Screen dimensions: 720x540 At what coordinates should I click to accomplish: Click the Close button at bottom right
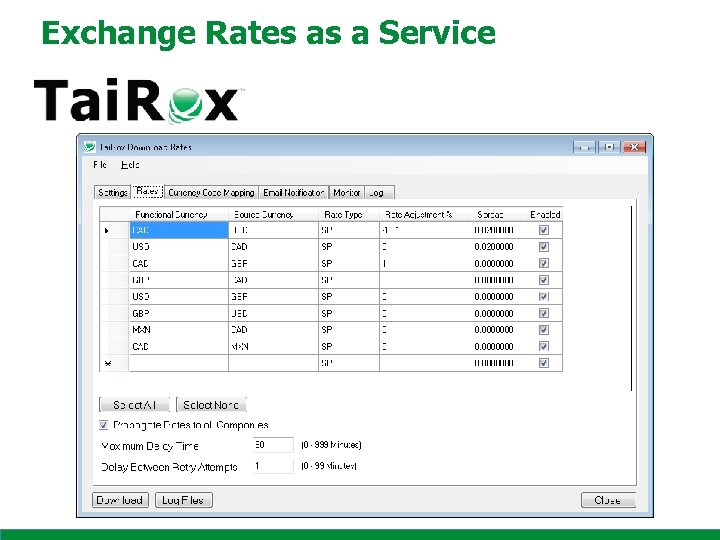click(608, 500)
